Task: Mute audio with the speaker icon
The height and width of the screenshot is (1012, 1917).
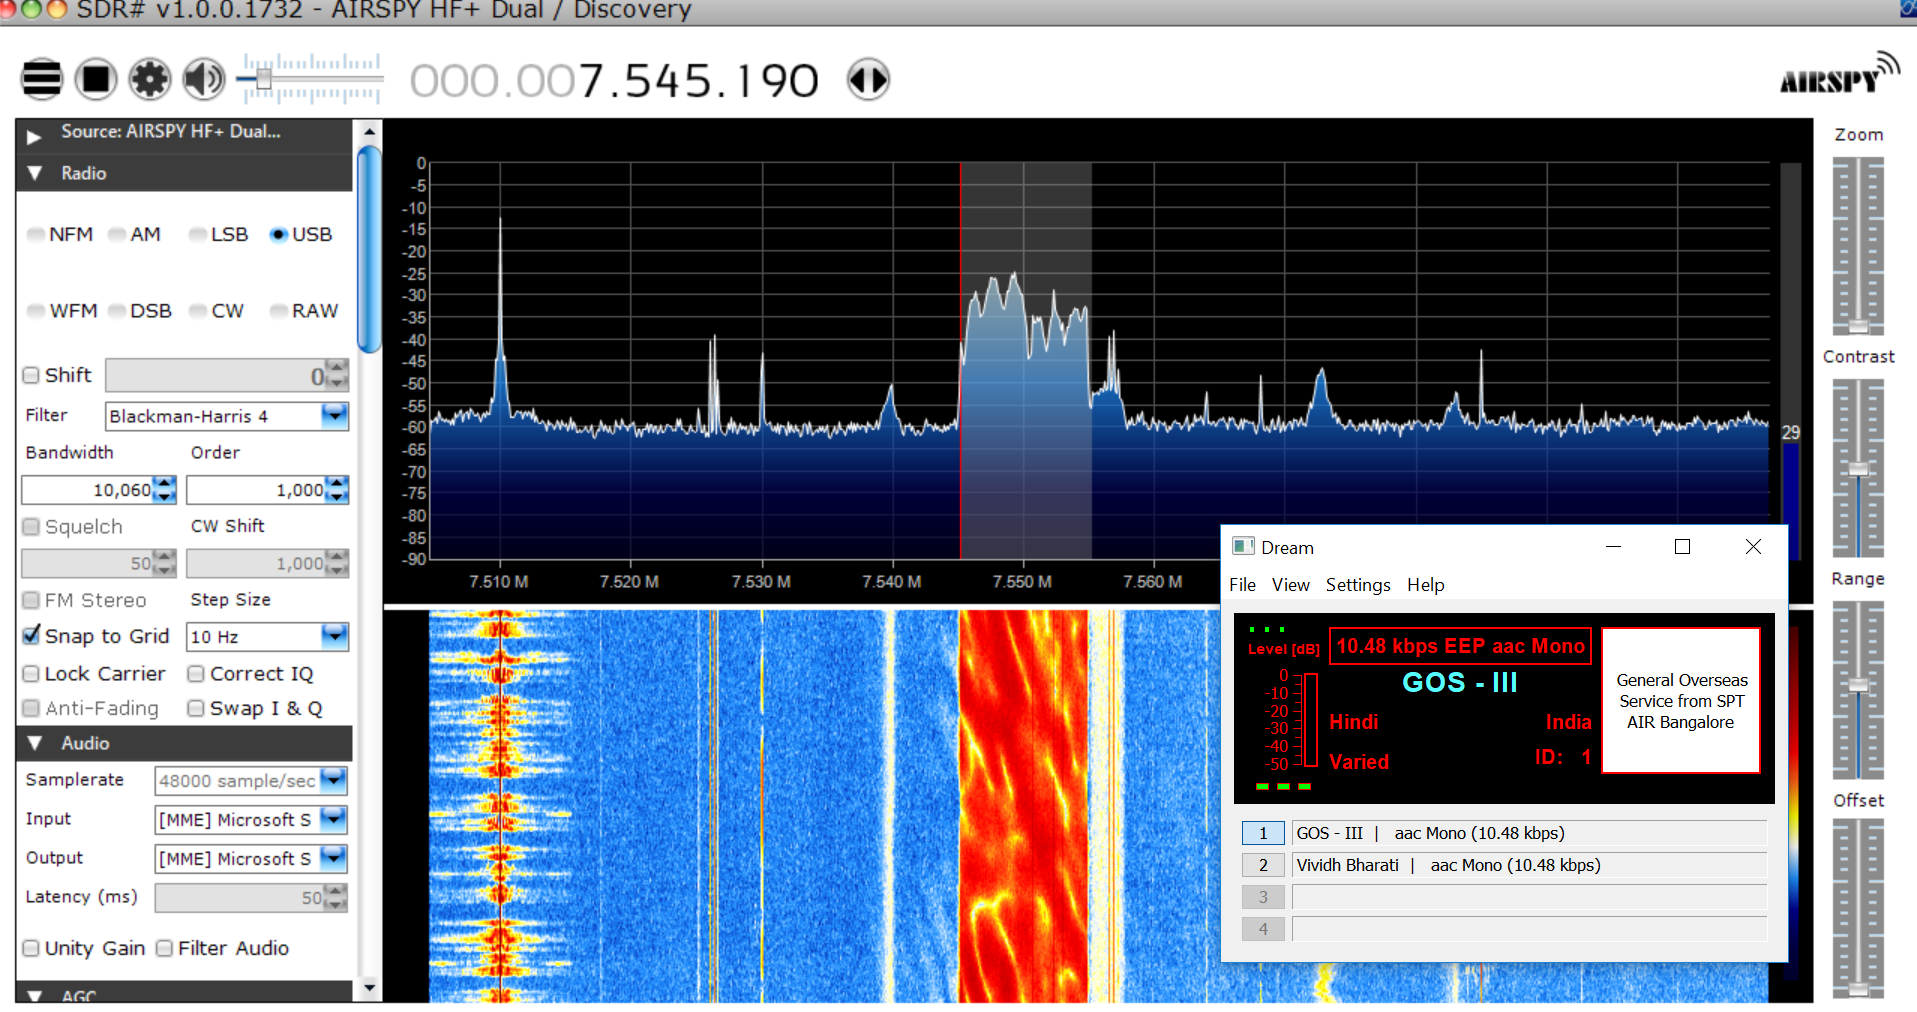Action: coord(204,79)
